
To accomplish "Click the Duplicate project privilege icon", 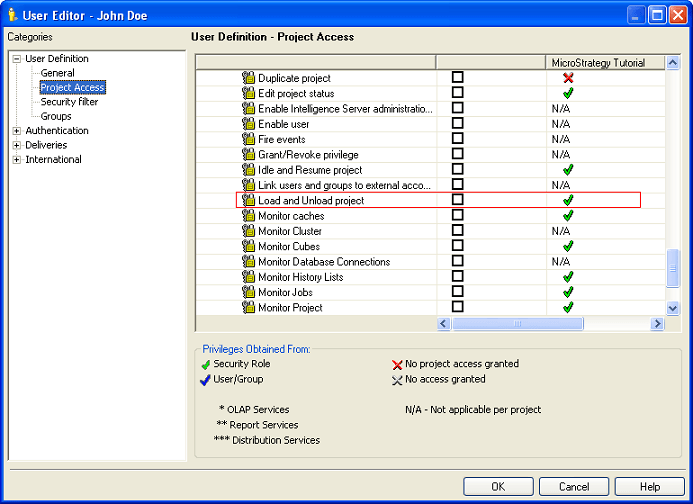I will point(249,78).
